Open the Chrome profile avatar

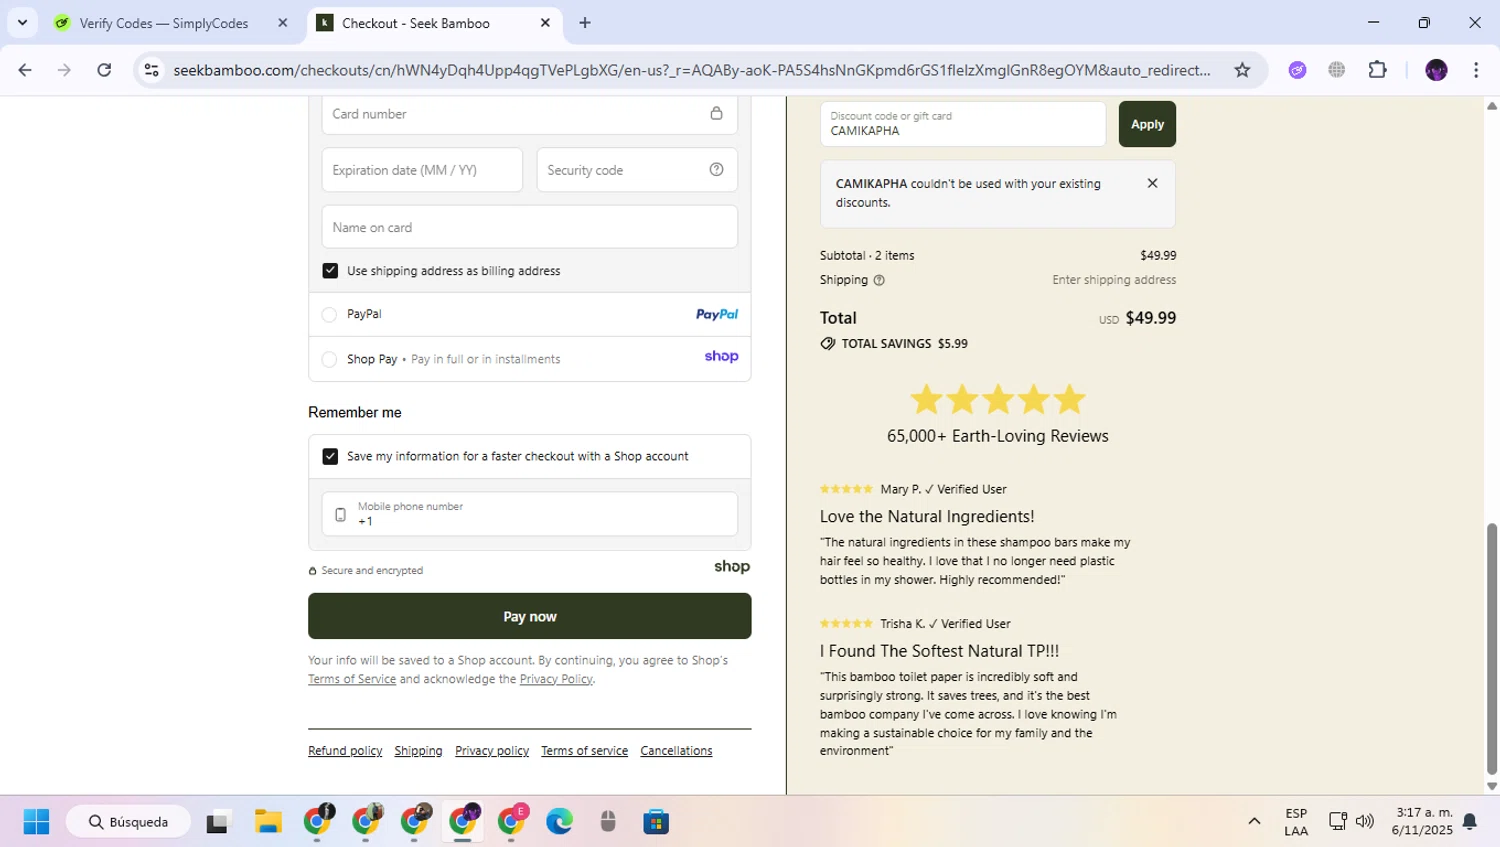pos(1436,70)
